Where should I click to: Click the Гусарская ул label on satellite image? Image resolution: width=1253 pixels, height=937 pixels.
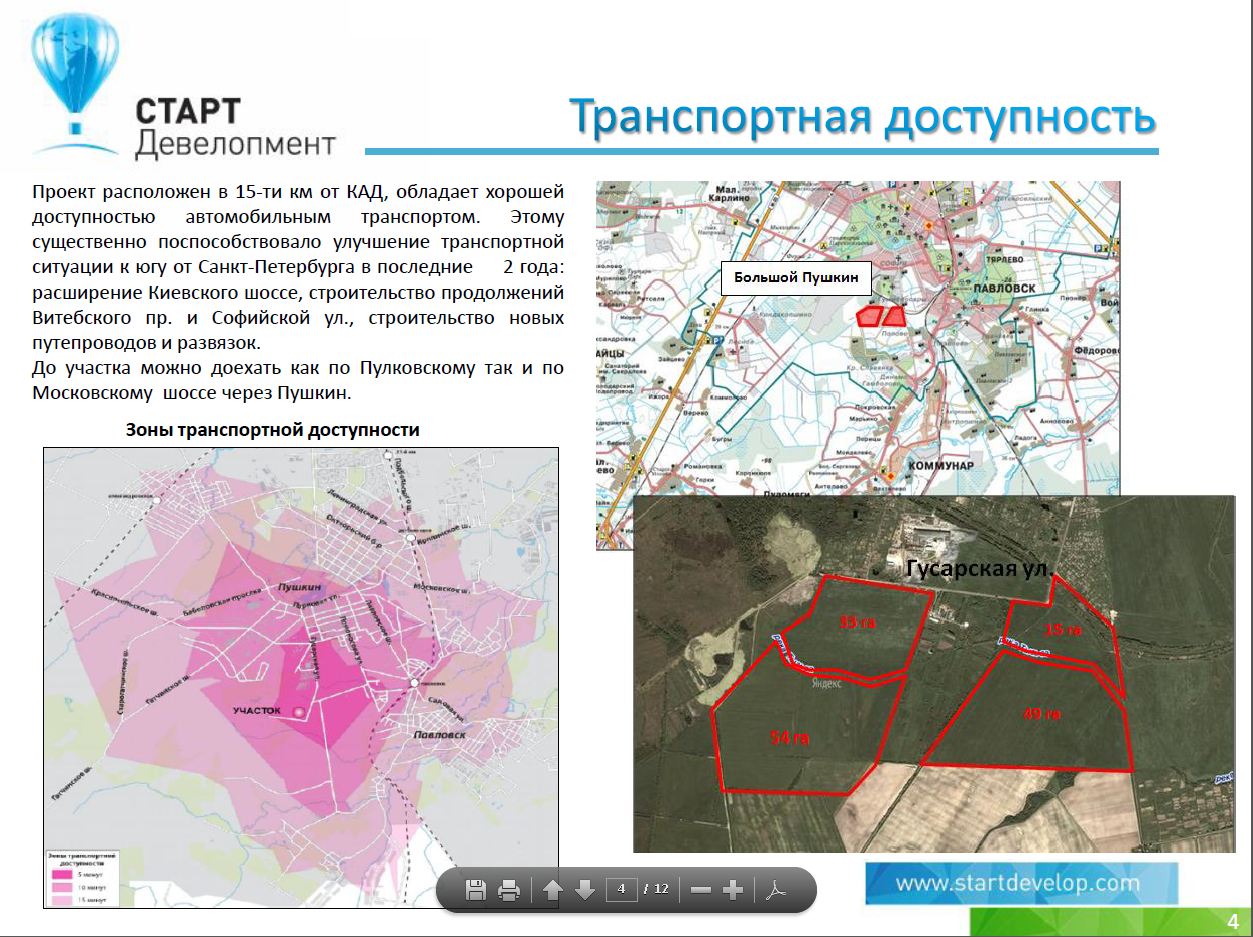click(x=975, y=569)
